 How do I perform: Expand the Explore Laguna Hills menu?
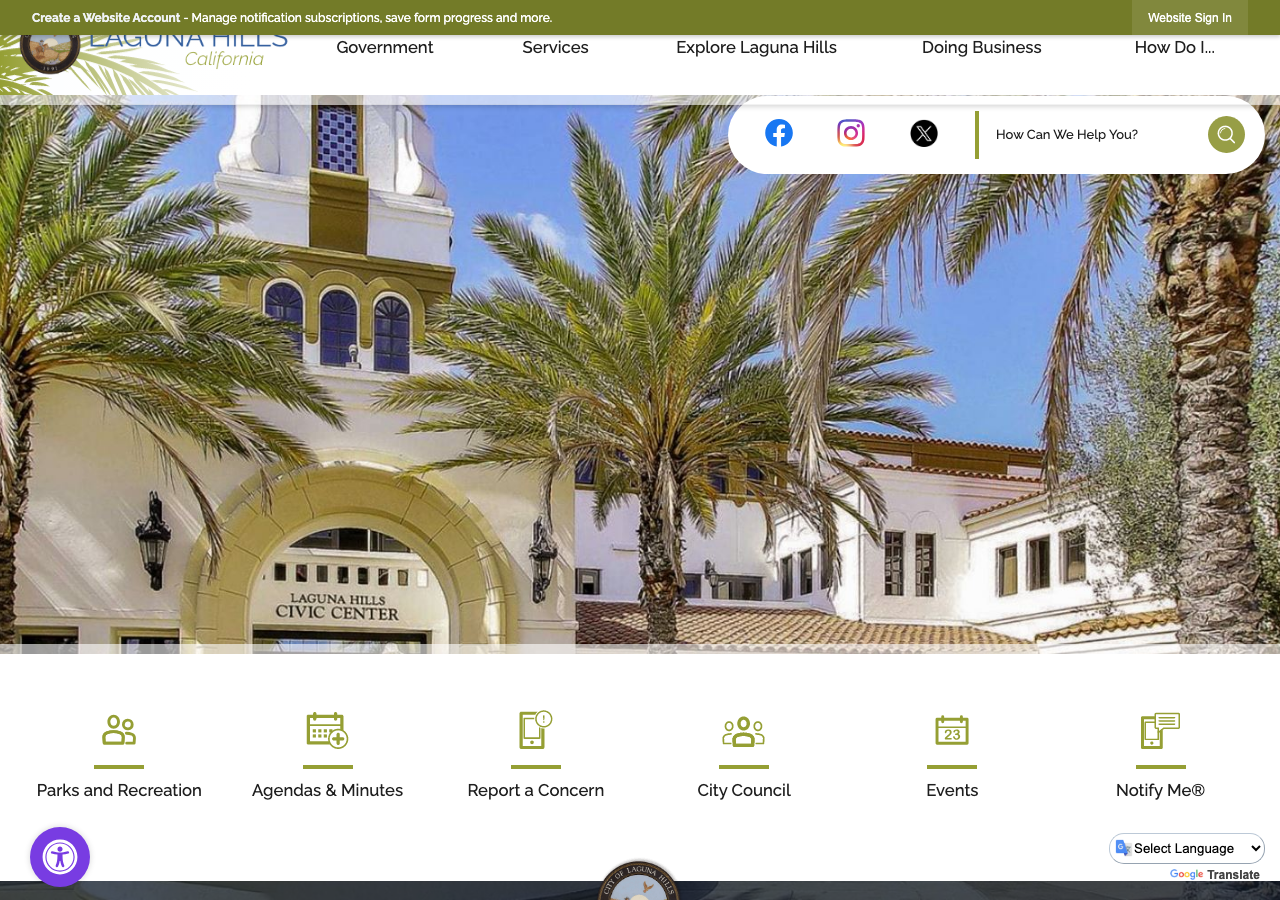click(756, 47)
